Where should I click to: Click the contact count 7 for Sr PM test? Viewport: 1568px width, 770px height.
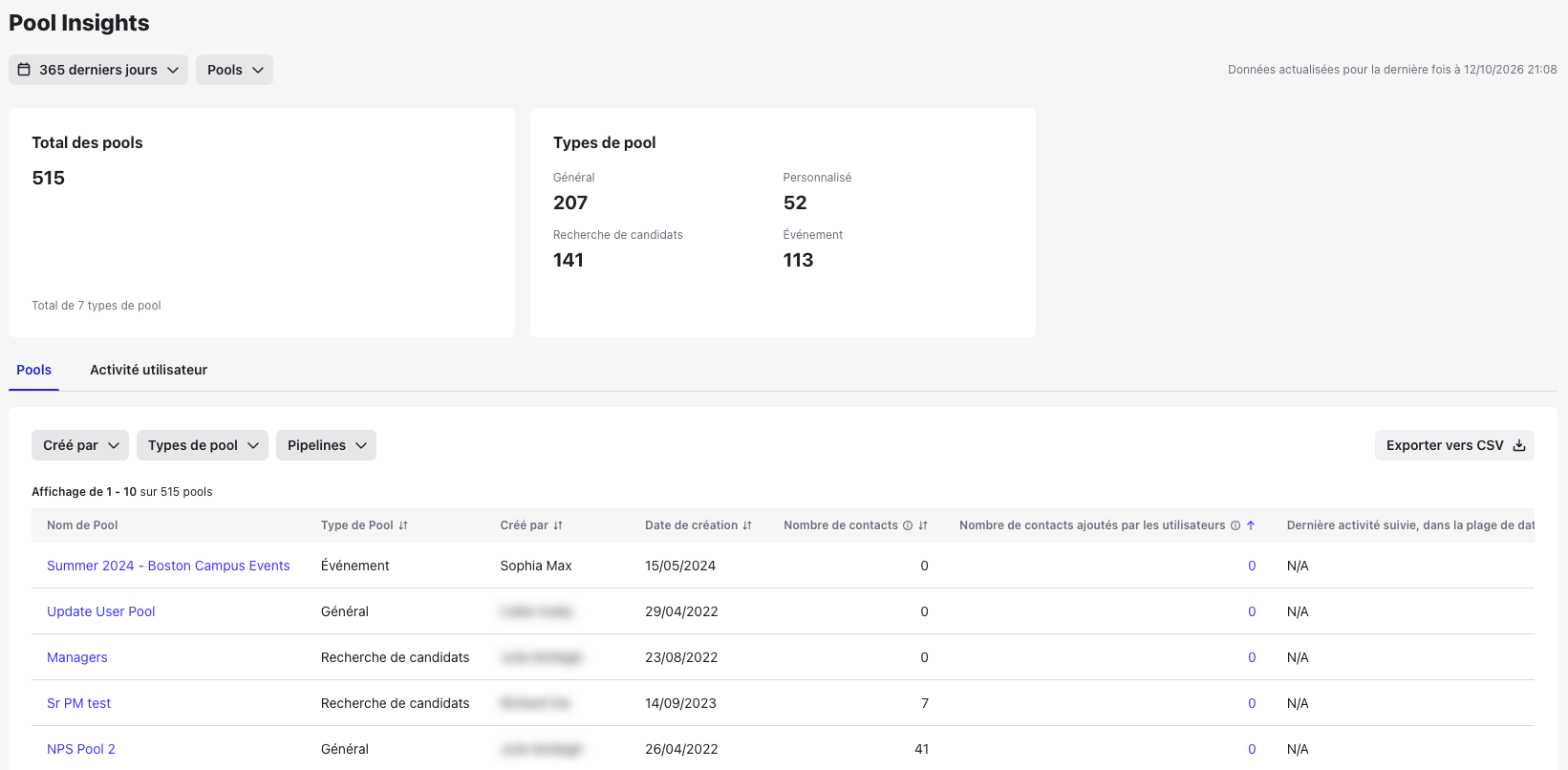point(925,703)
